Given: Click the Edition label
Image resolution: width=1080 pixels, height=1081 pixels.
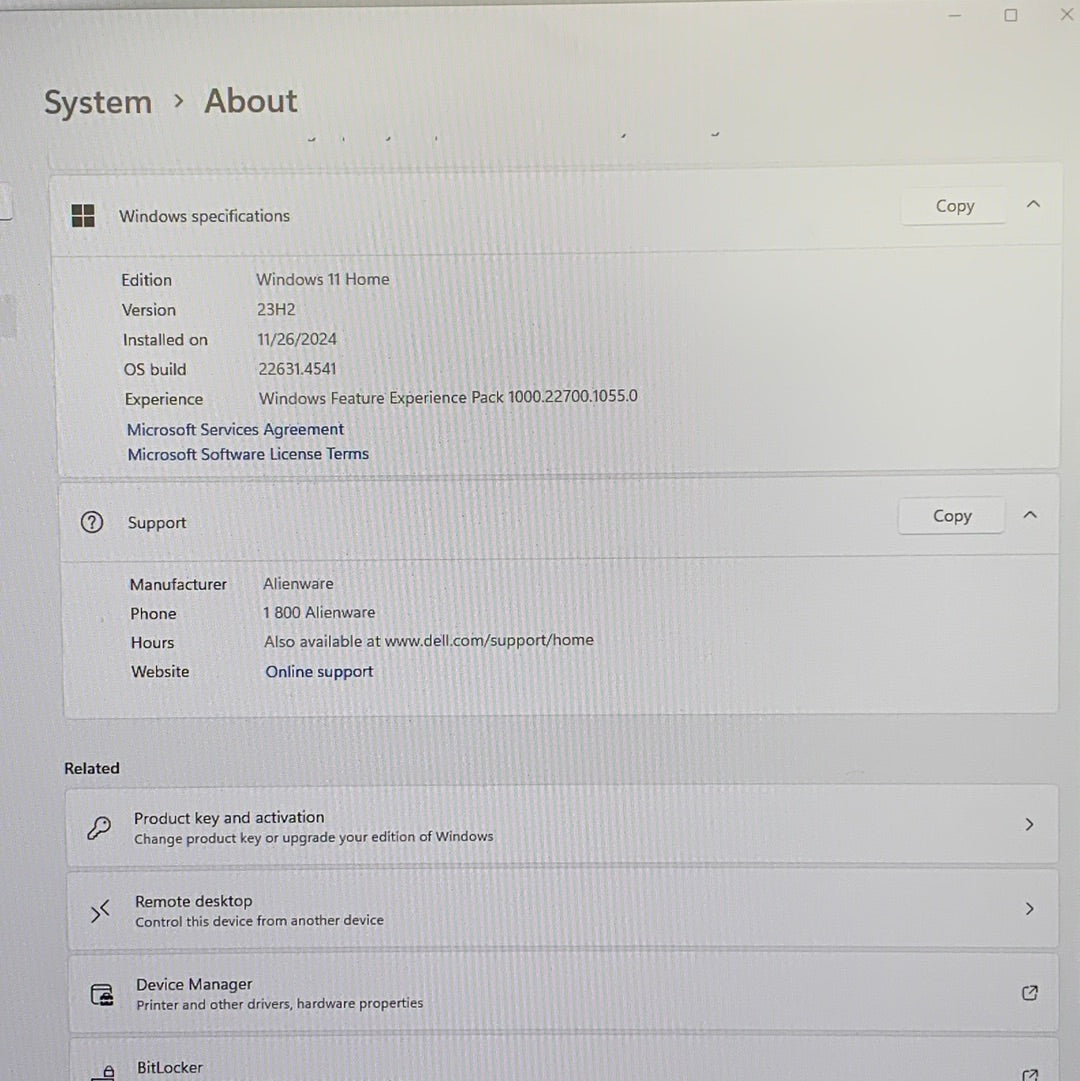Looking at the screenshot, I should [x=146, y=280].
